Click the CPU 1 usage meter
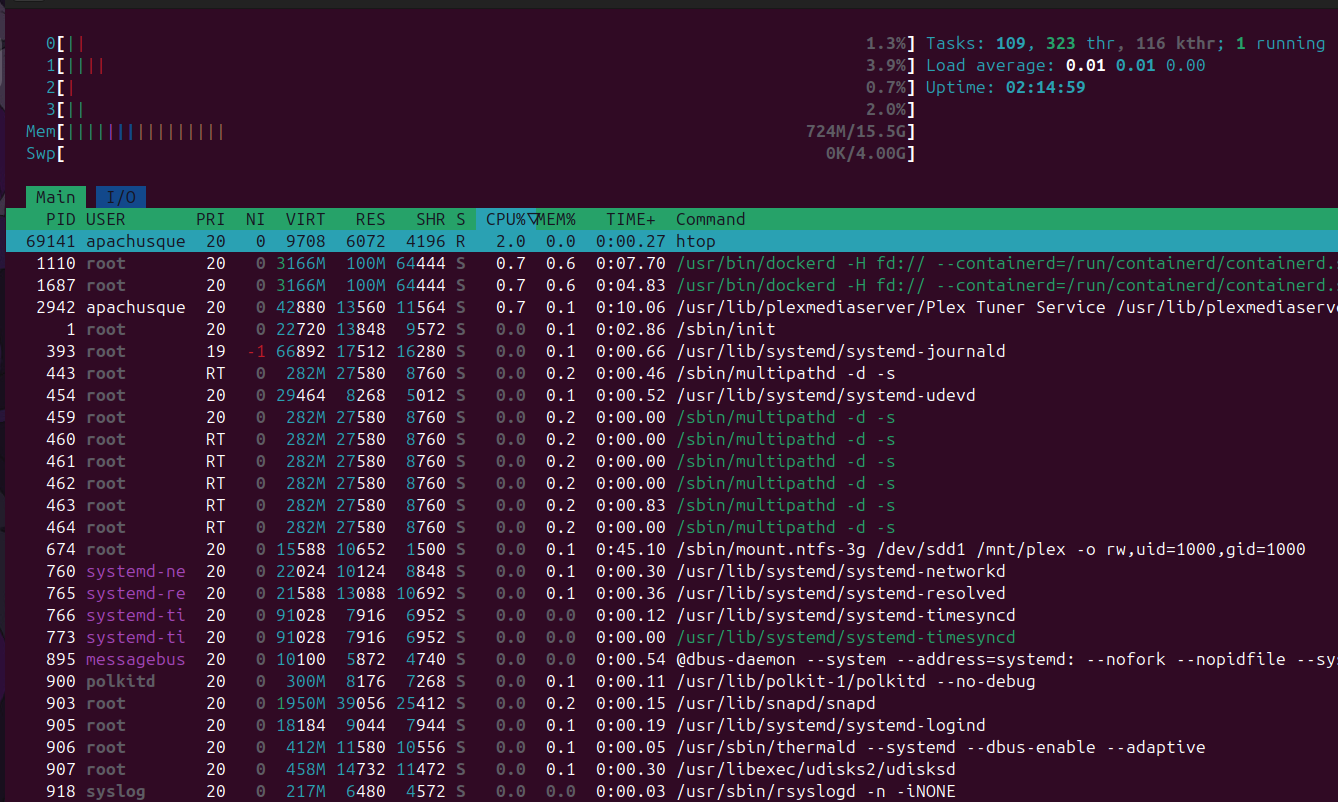This screenshot has width=1338, height=802. point(470,65)
